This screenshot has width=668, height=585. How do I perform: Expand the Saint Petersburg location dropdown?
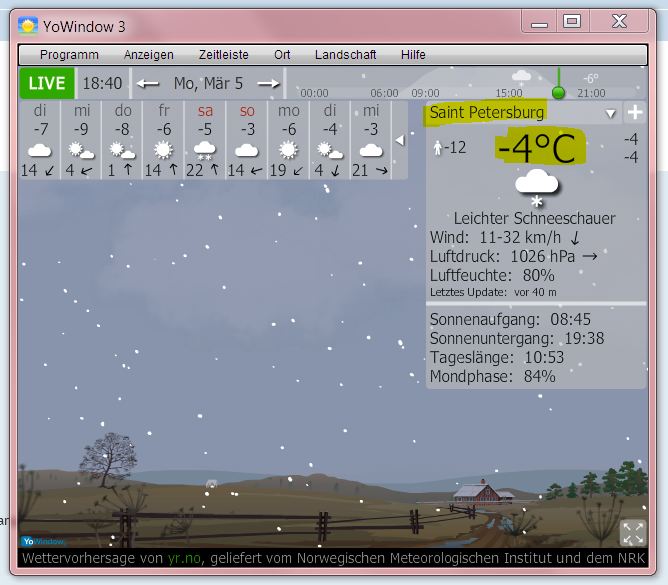(x=610, y=113)
